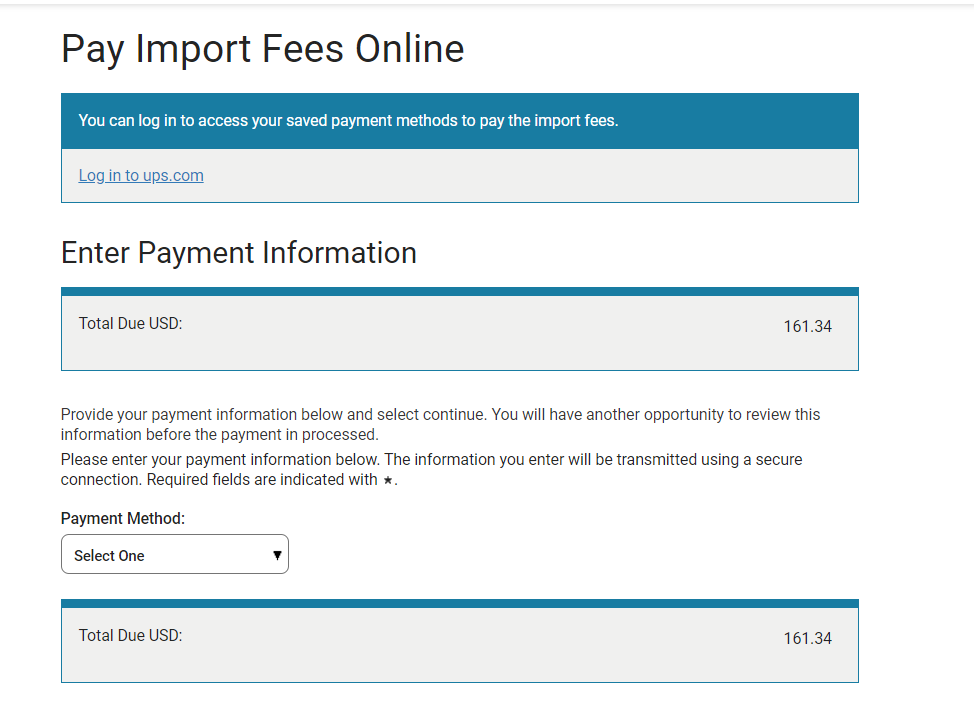Click the Enter Payment Information heading
This screenshot has width=974, height=702.
click(239, 253)
